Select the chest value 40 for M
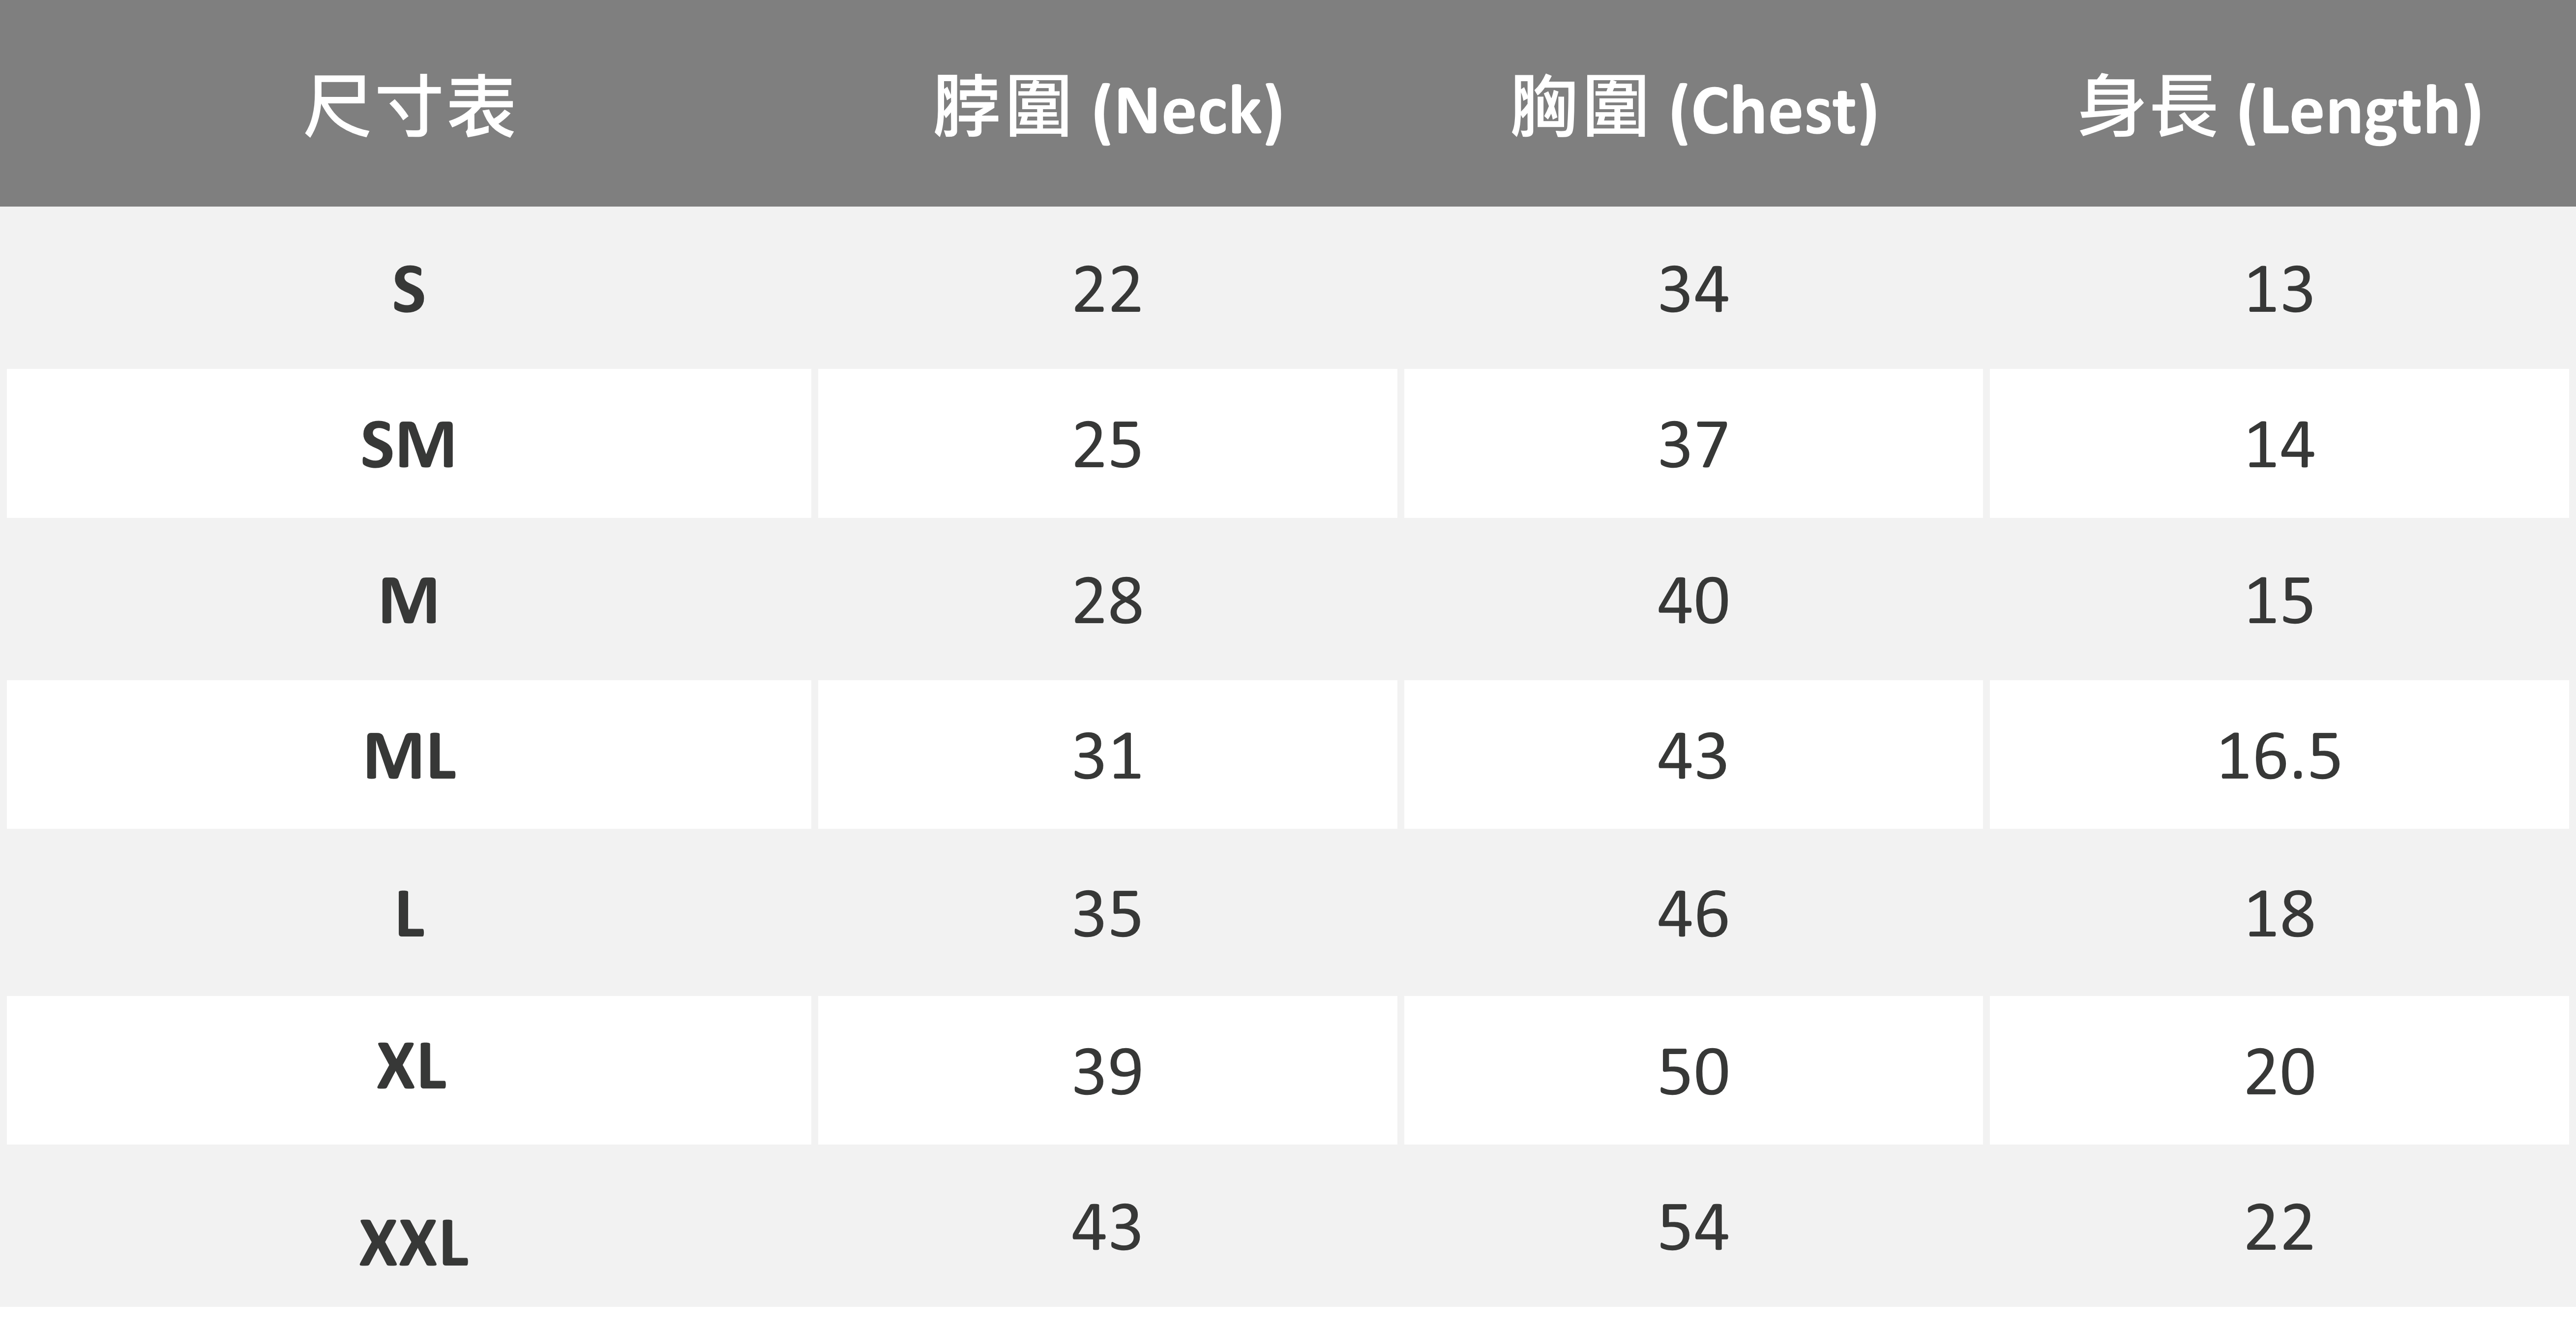The height and width of the screenshot is (1328, 2576). pyautogui.click(x=1693, y=601)
